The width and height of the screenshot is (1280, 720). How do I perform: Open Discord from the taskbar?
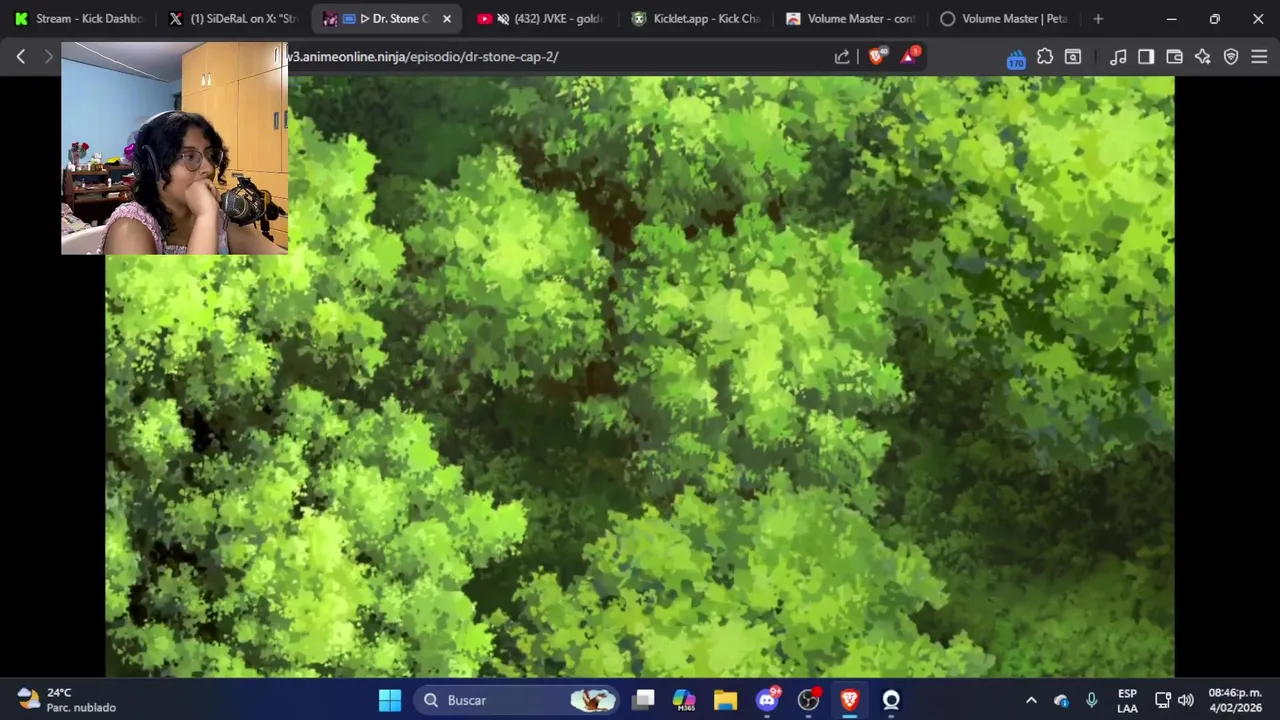[767, 700]
